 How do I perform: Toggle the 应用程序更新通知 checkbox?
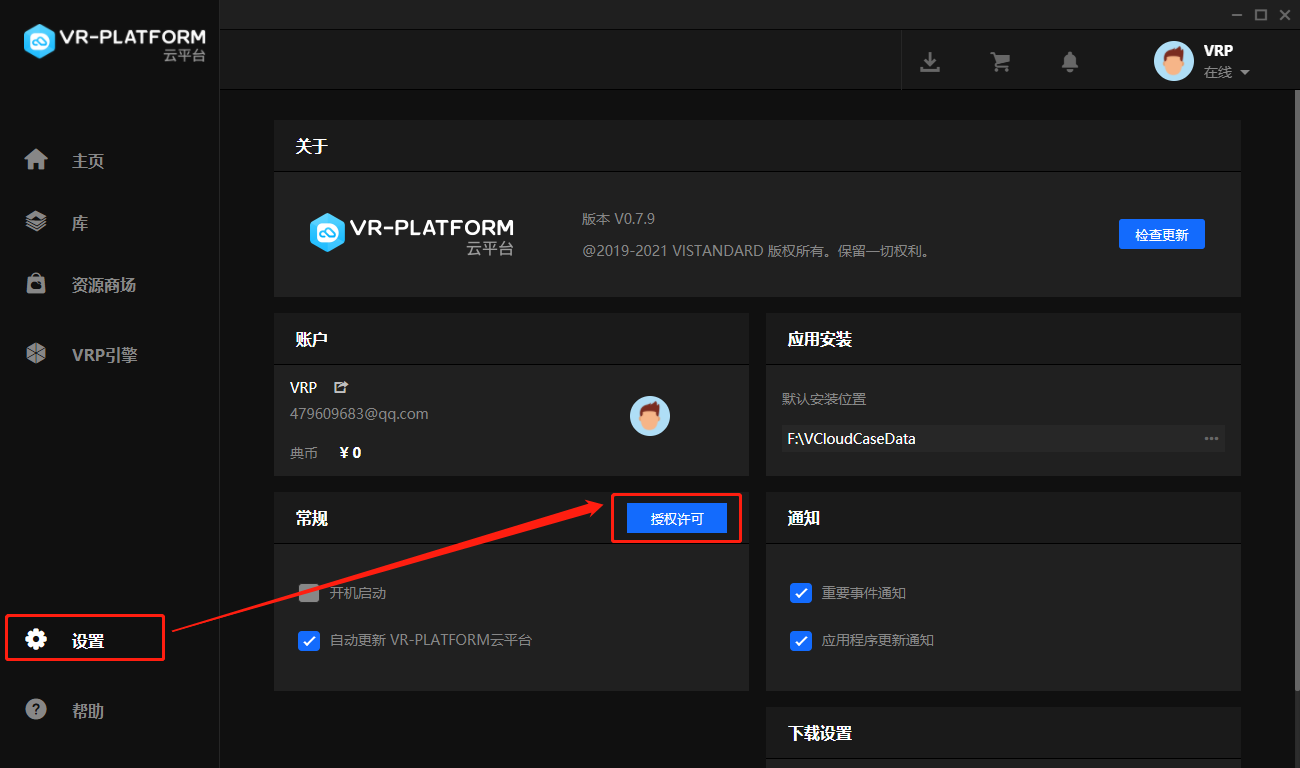[801, 640]
